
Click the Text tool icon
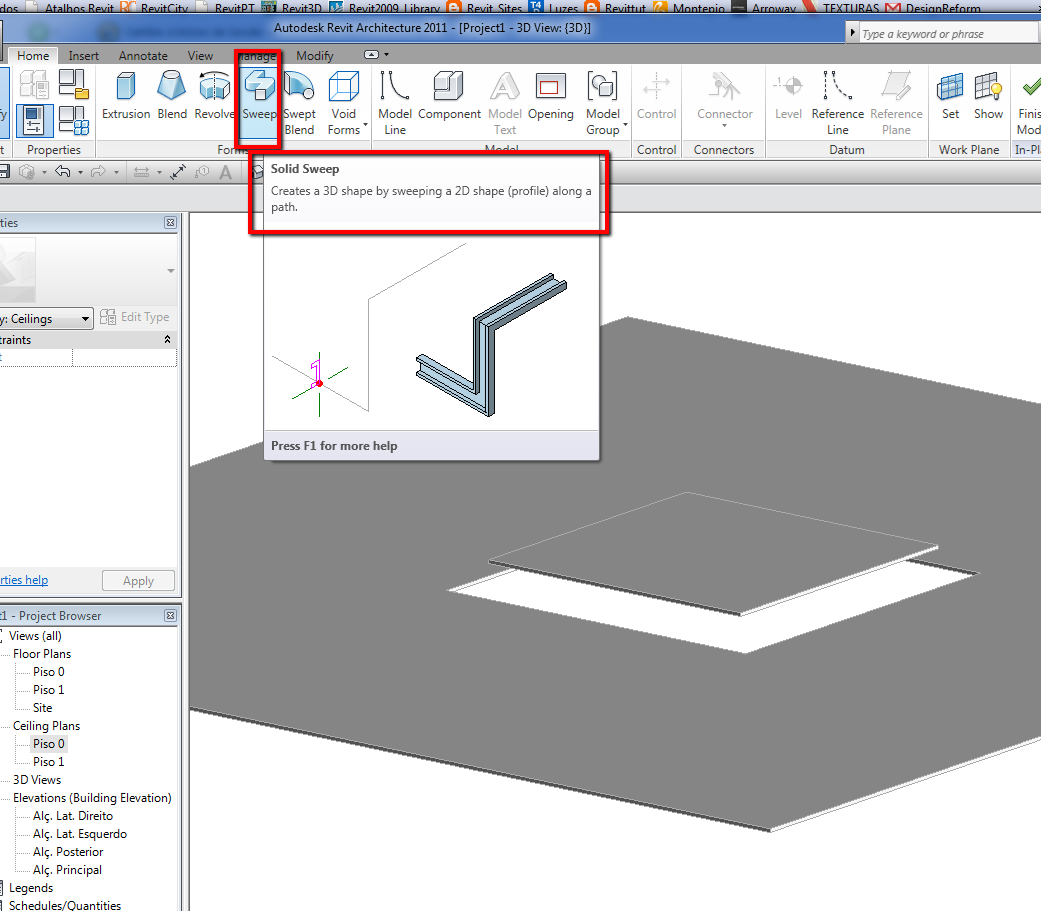(x=226, y=172)
